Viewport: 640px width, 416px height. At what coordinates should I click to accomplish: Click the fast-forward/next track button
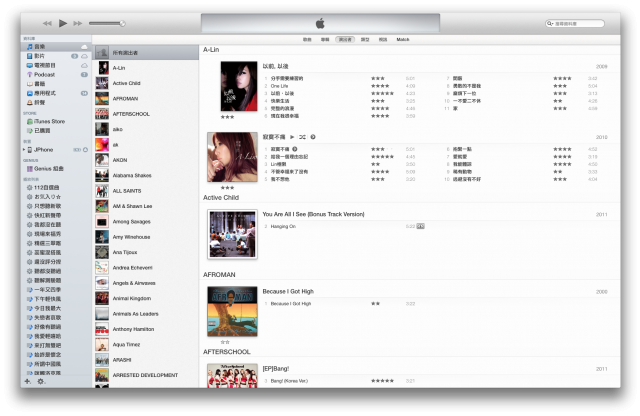78,23
